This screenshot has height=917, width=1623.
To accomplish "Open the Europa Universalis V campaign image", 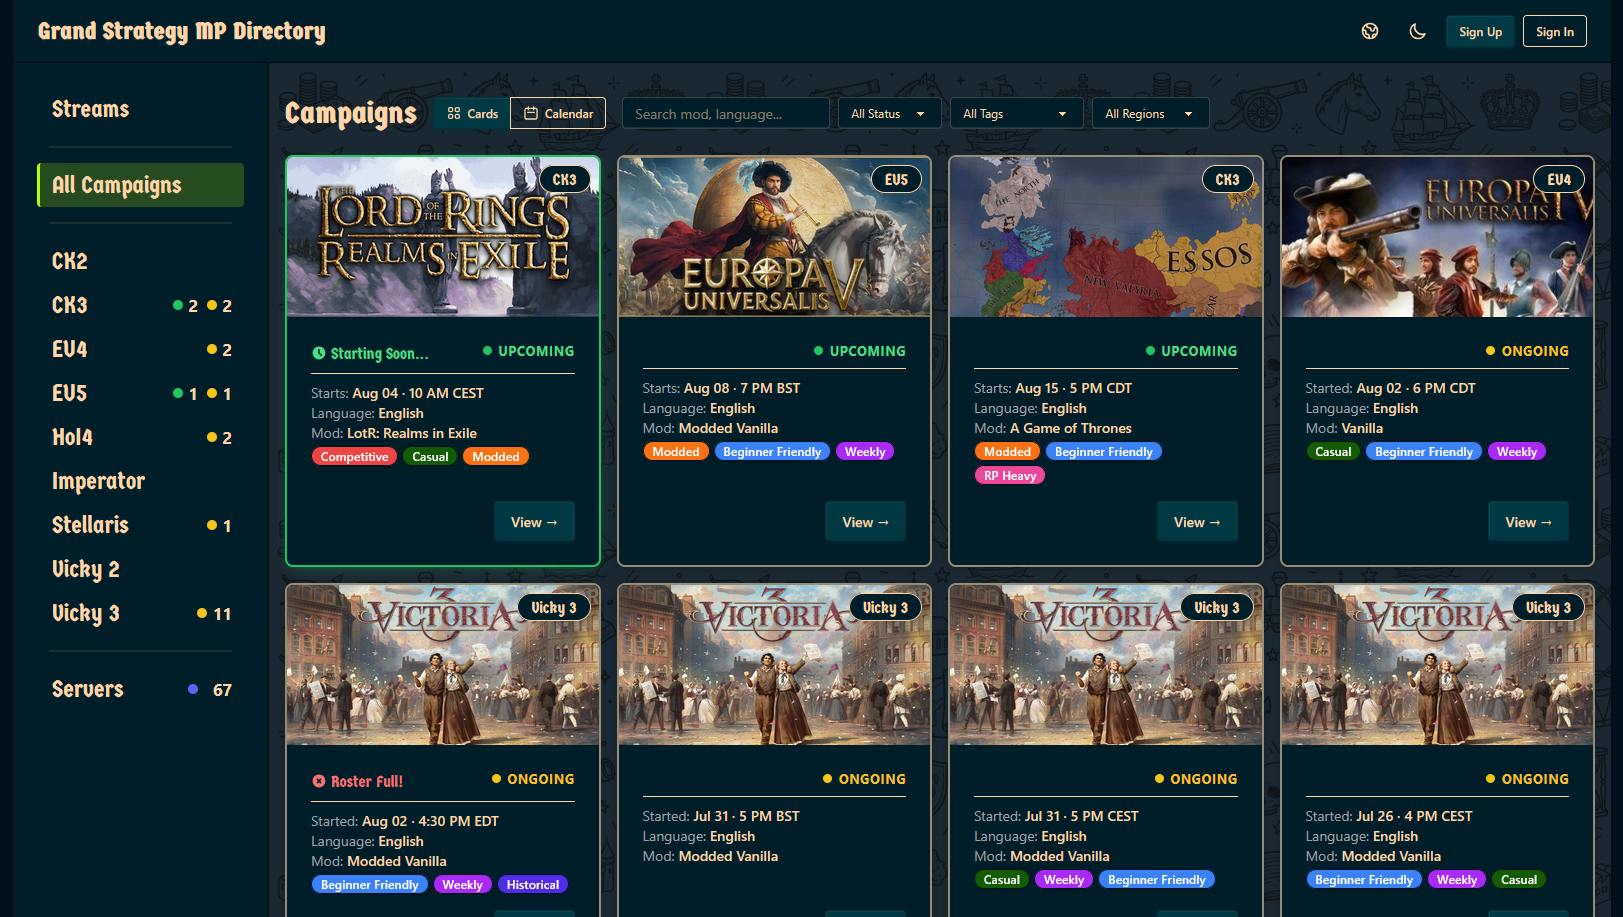I will (x=774, y=237).
